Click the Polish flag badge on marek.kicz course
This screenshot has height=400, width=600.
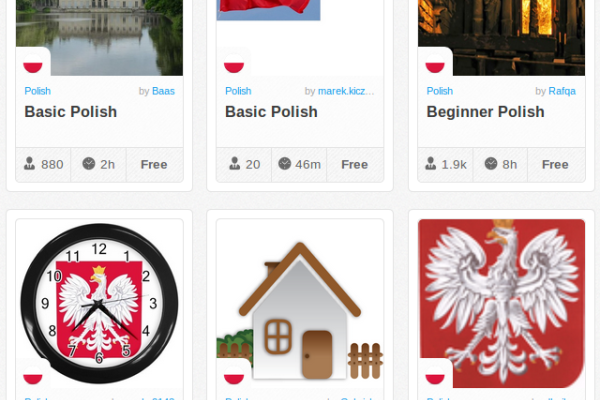coord(234,64)
